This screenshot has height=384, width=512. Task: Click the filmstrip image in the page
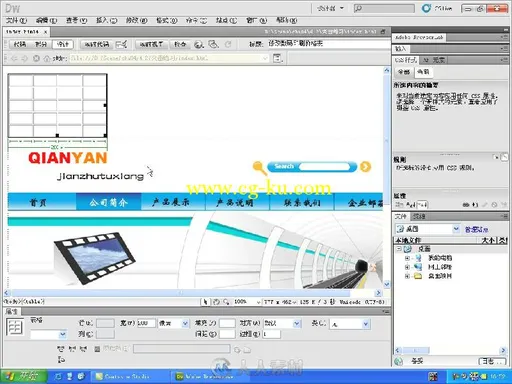click(94, 258)
